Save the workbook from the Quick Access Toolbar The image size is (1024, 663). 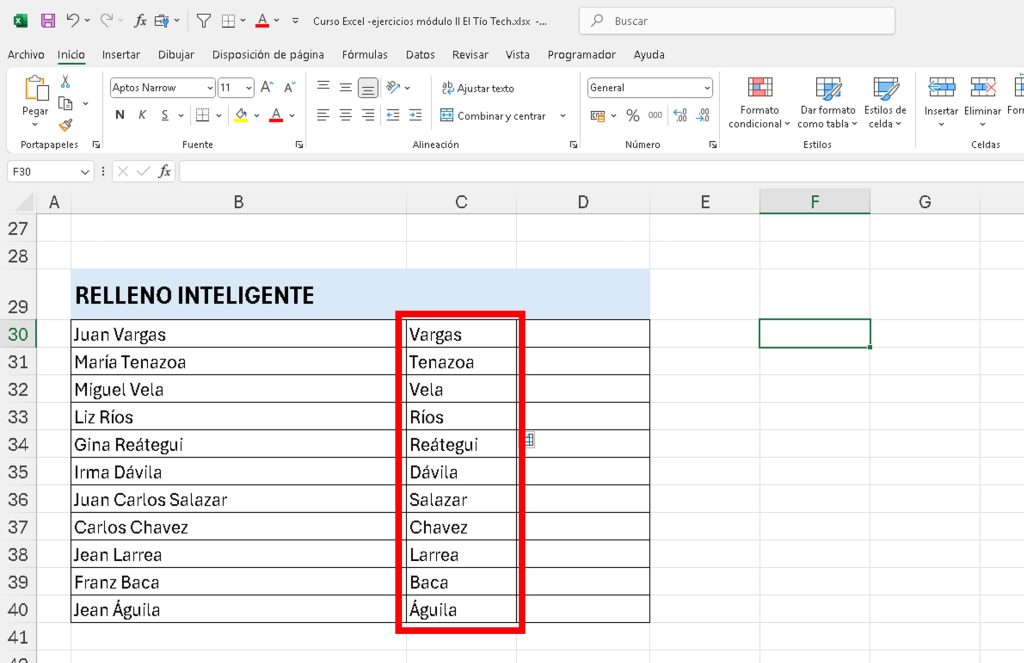point(48,21)
